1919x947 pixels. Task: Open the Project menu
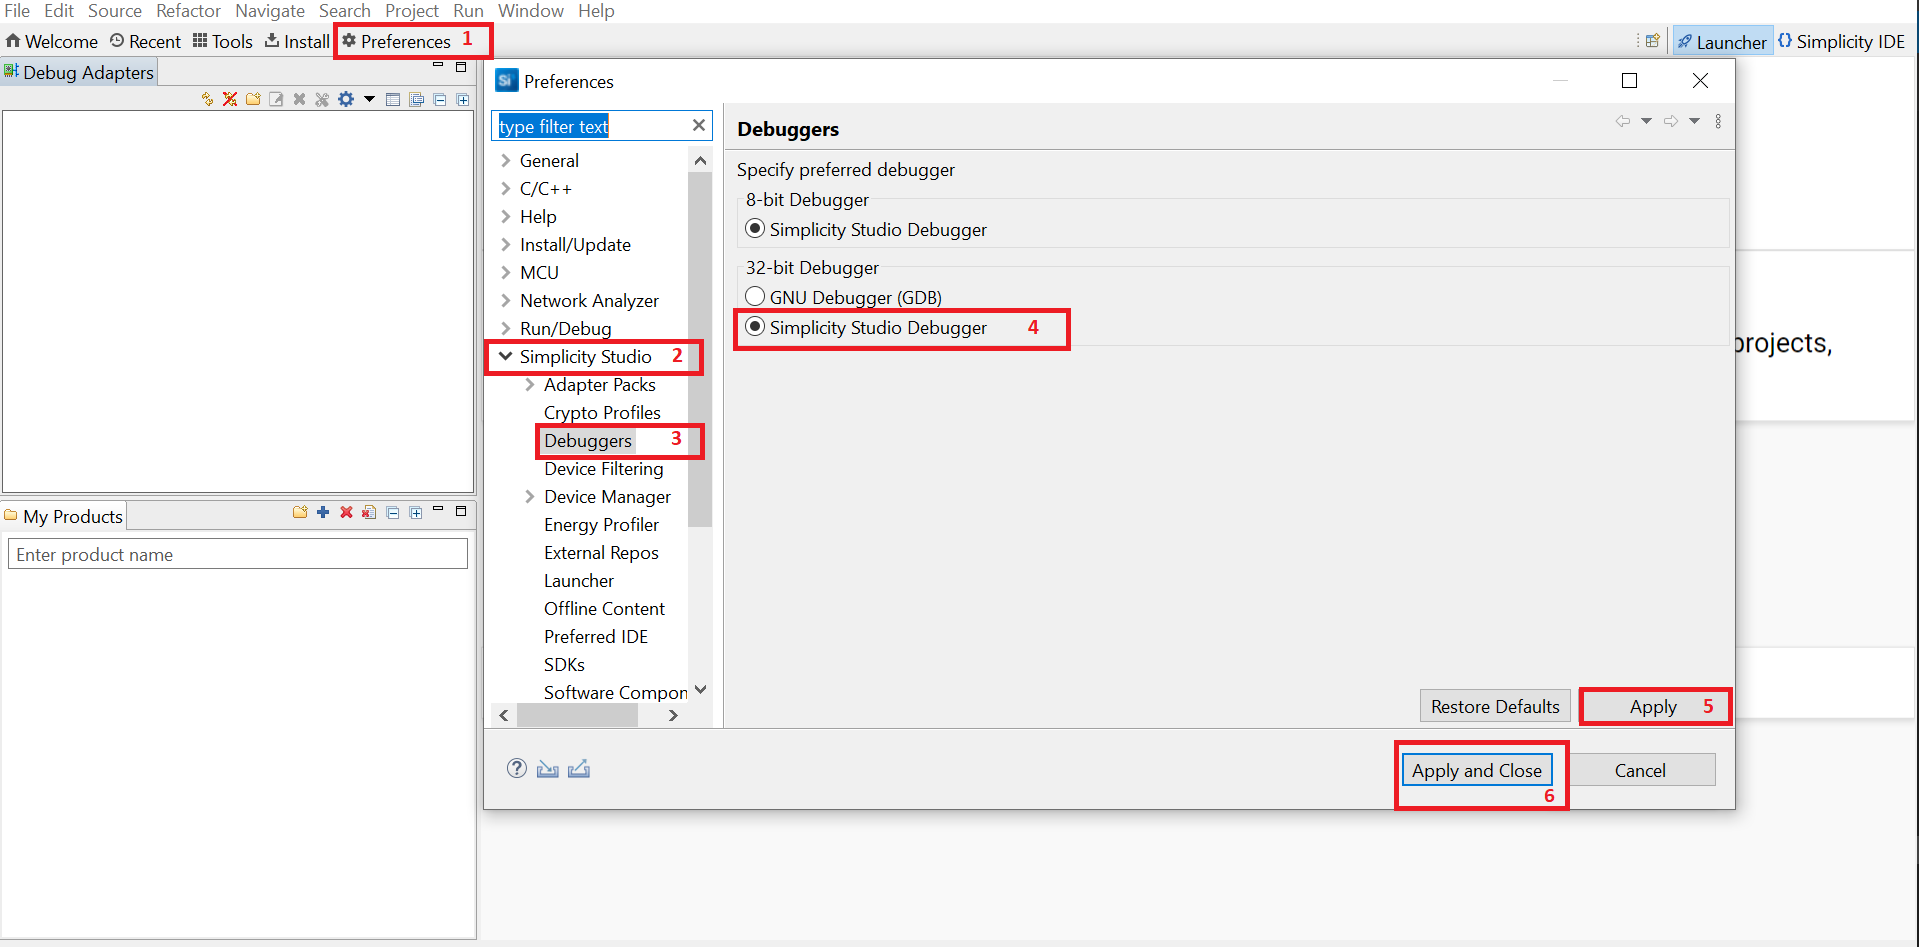412,11
